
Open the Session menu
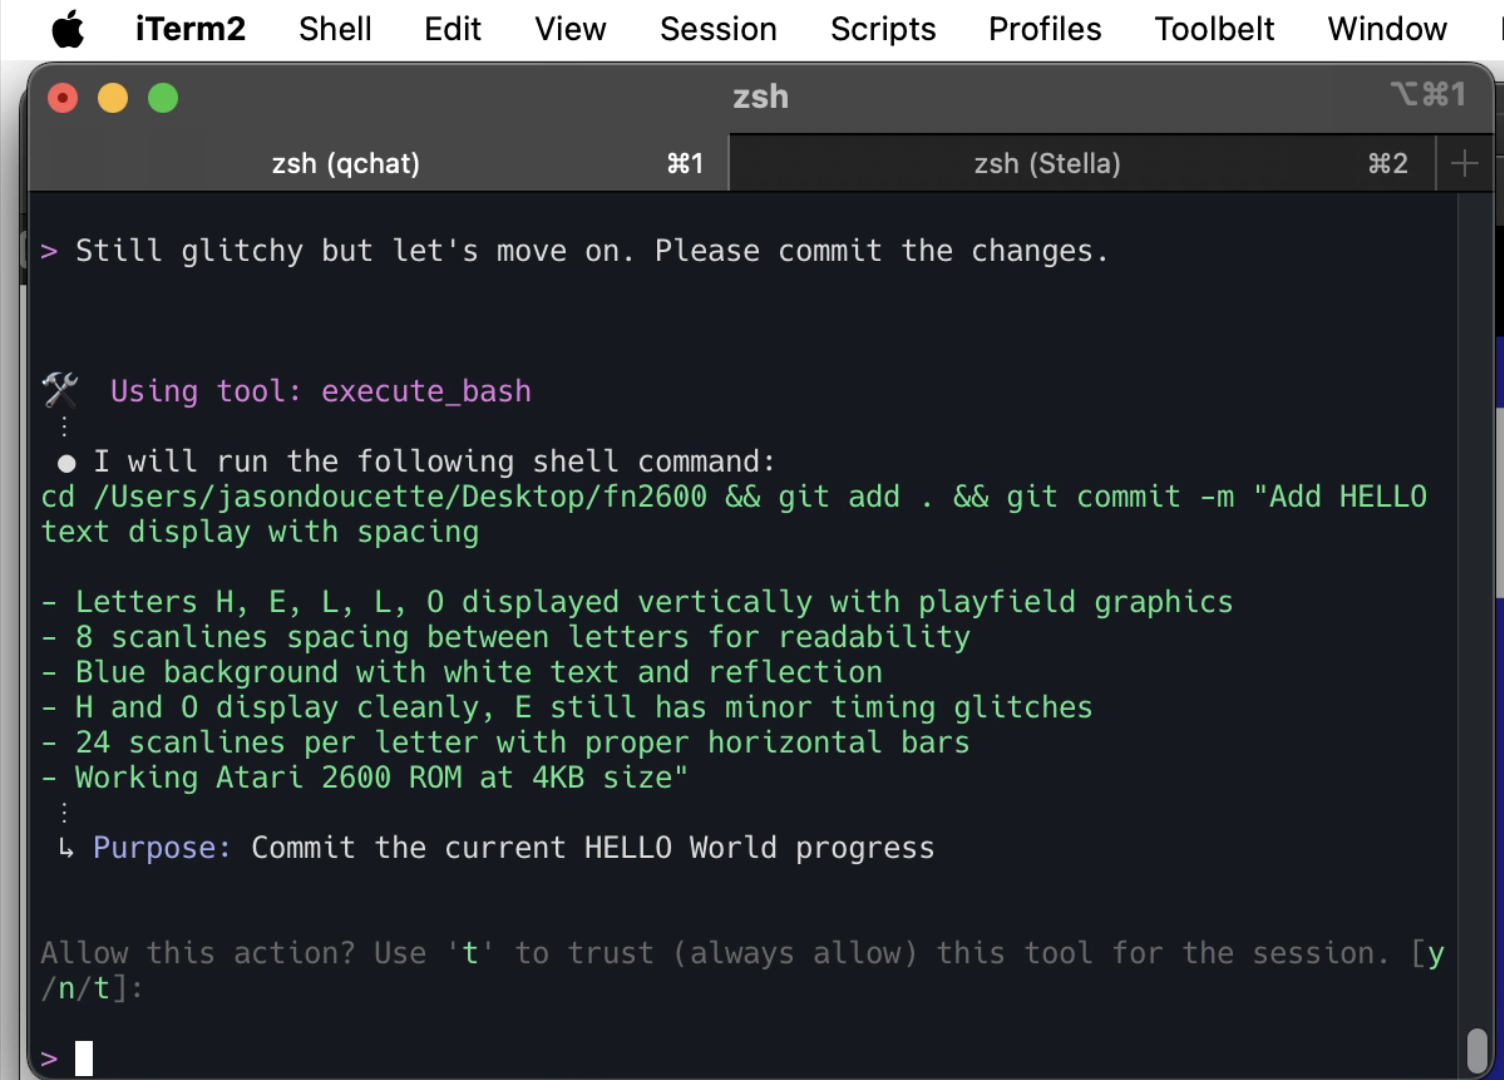point(718,28)
